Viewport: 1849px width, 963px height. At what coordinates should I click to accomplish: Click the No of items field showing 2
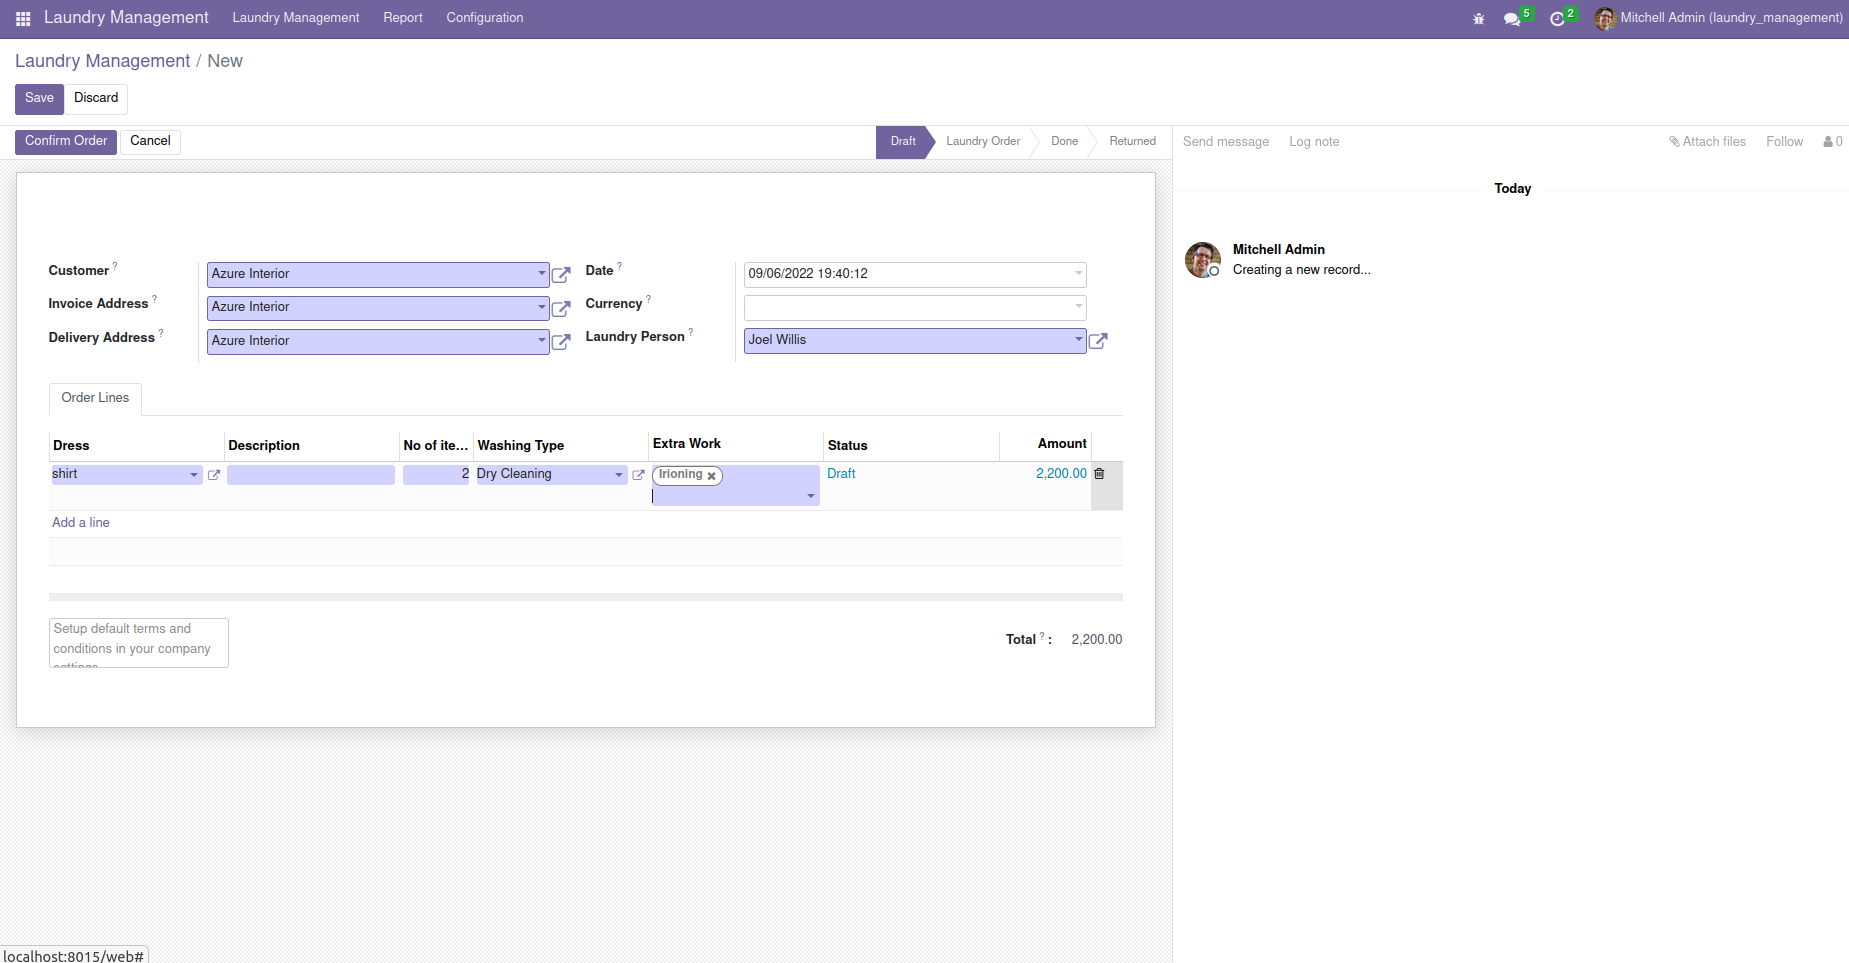[x=436, y=475]
